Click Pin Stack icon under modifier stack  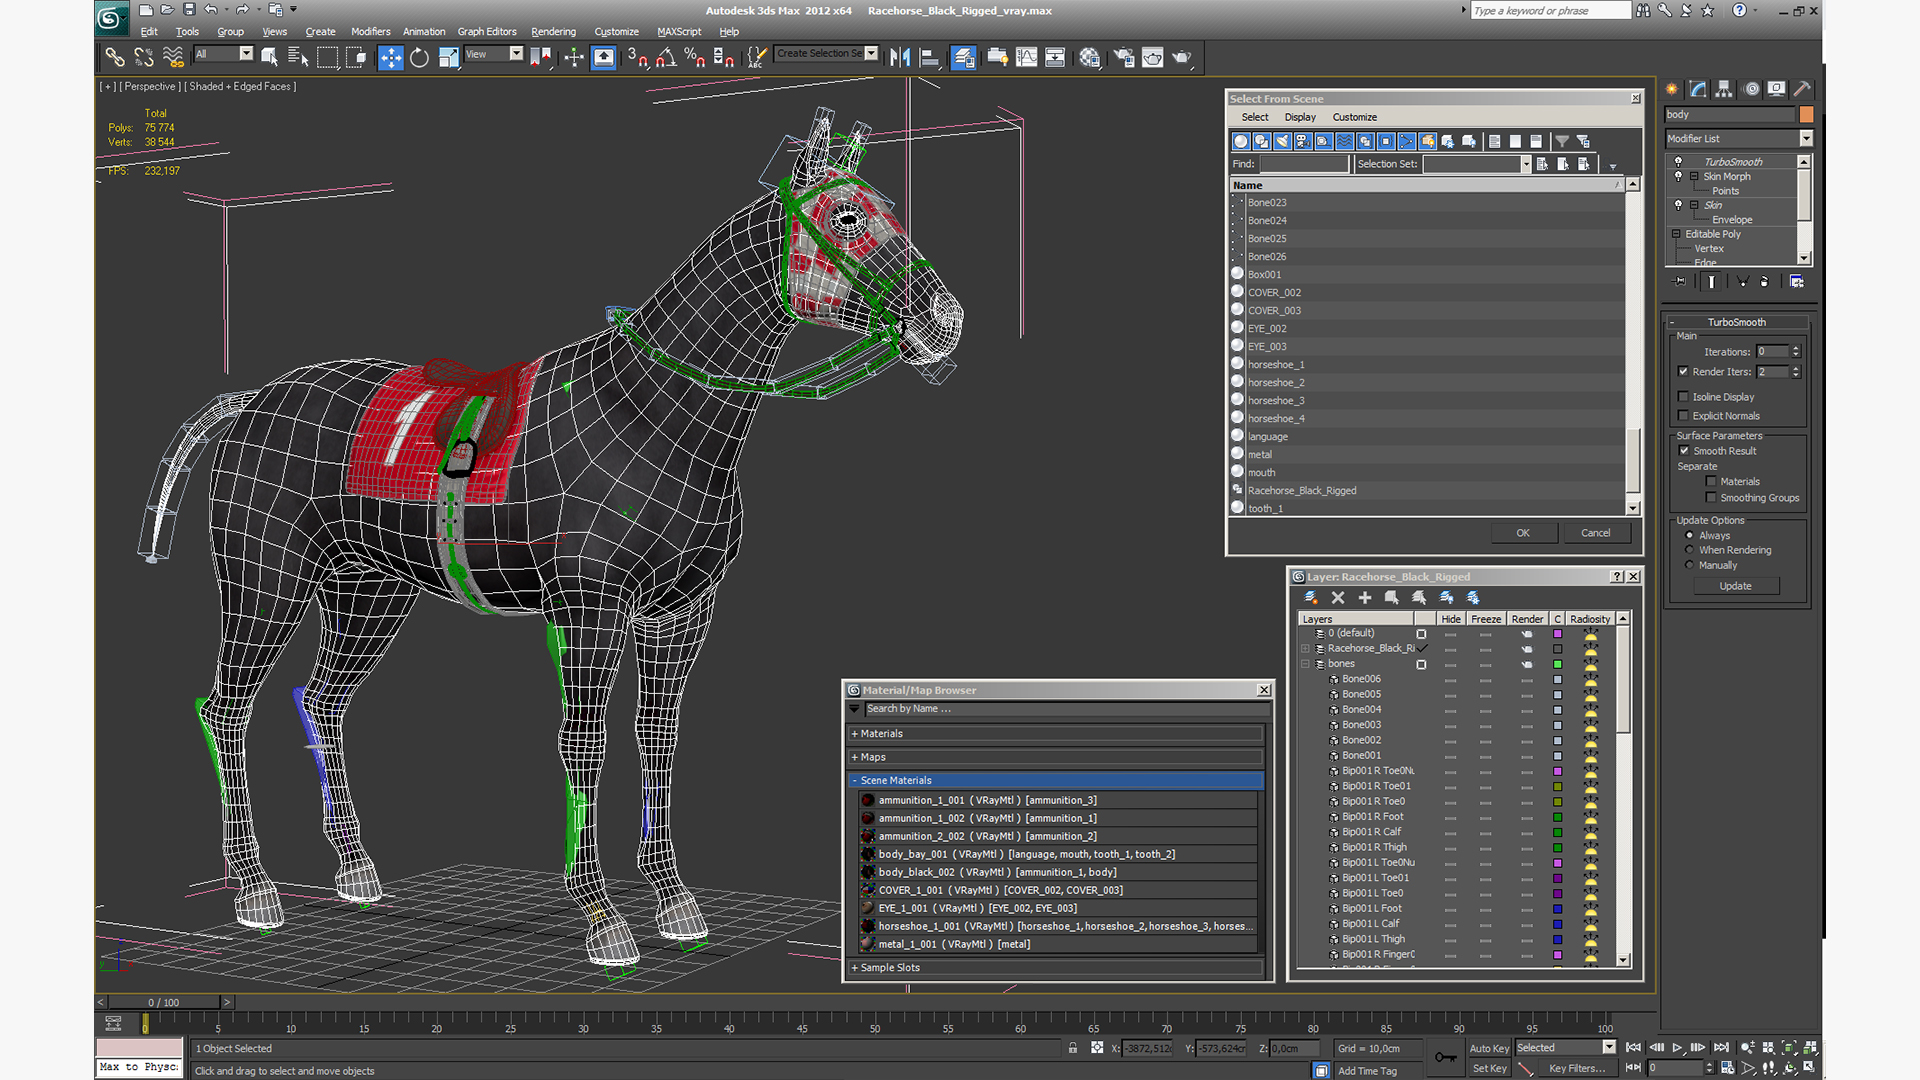click(x=1680, y=282)
